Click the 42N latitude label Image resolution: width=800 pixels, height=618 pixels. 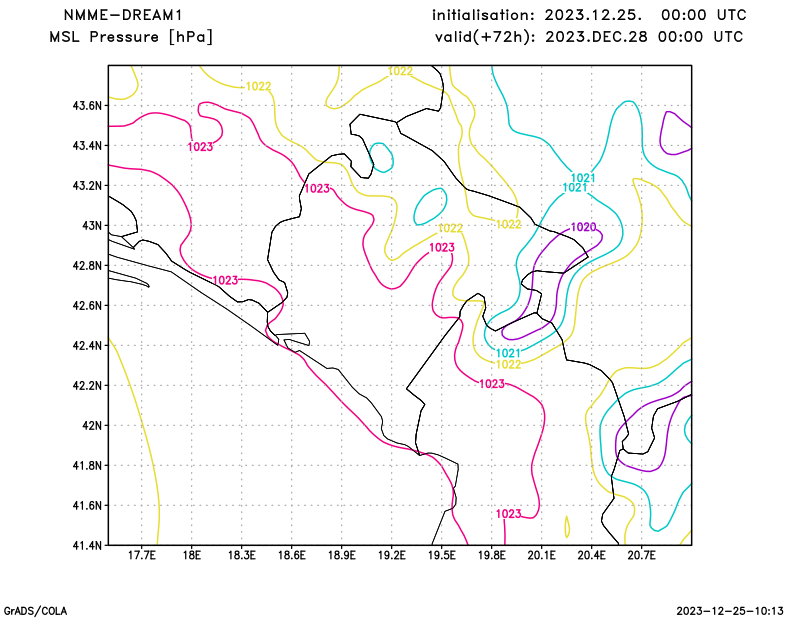(x=92, y=426)
